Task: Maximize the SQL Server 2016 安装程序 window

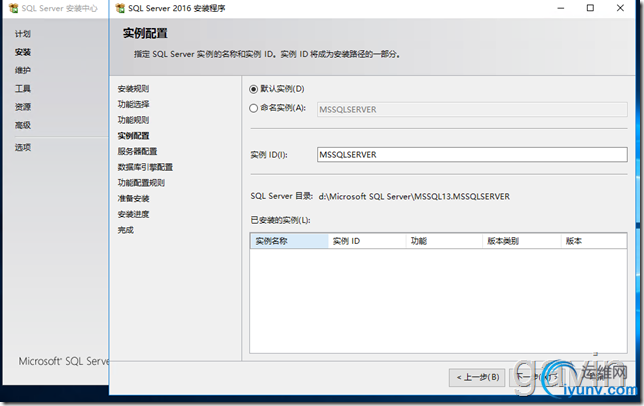Action: [x=590, y=8]
